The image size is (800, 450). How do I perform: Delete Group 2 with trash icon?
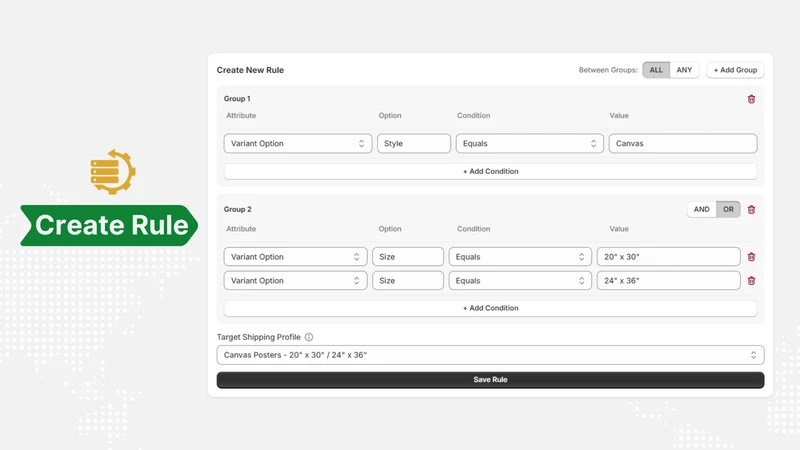click(751, 210)
